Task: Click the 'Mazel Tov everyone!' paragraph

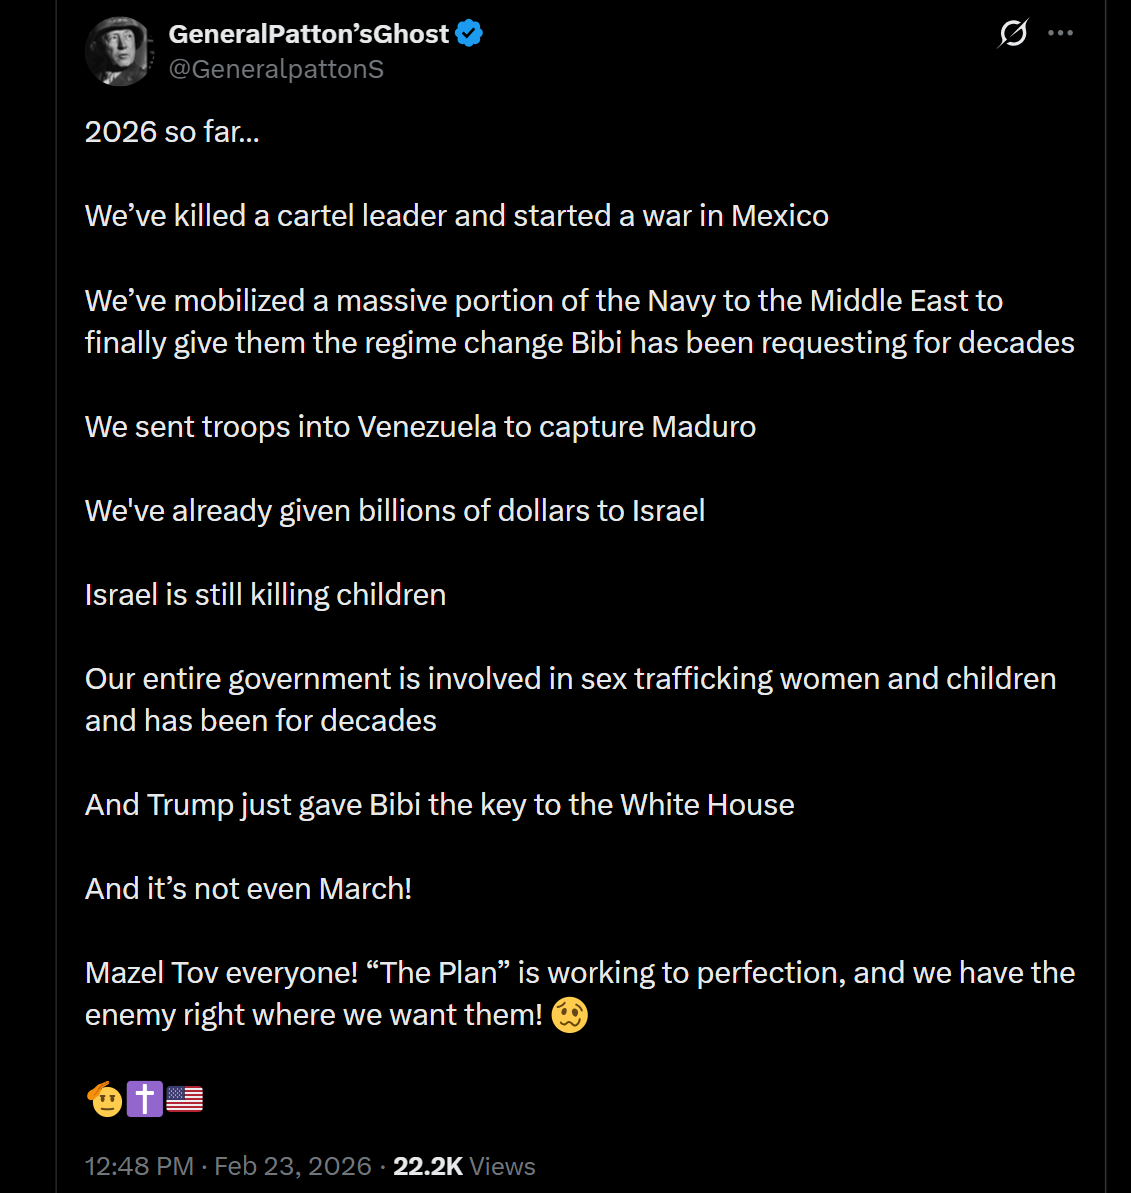Action: tap(579, 973)
